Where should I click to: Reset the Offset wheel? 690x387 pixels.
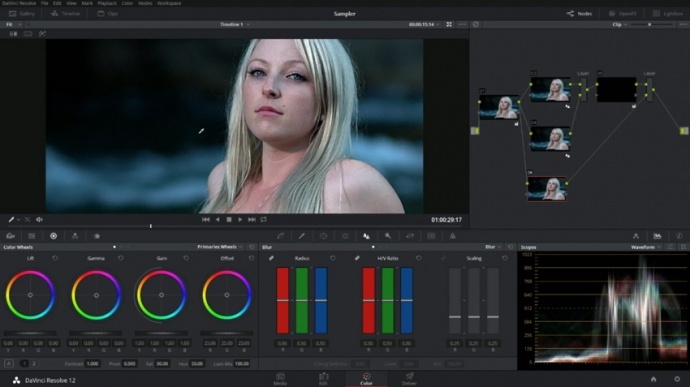click(x=251, y=258)
